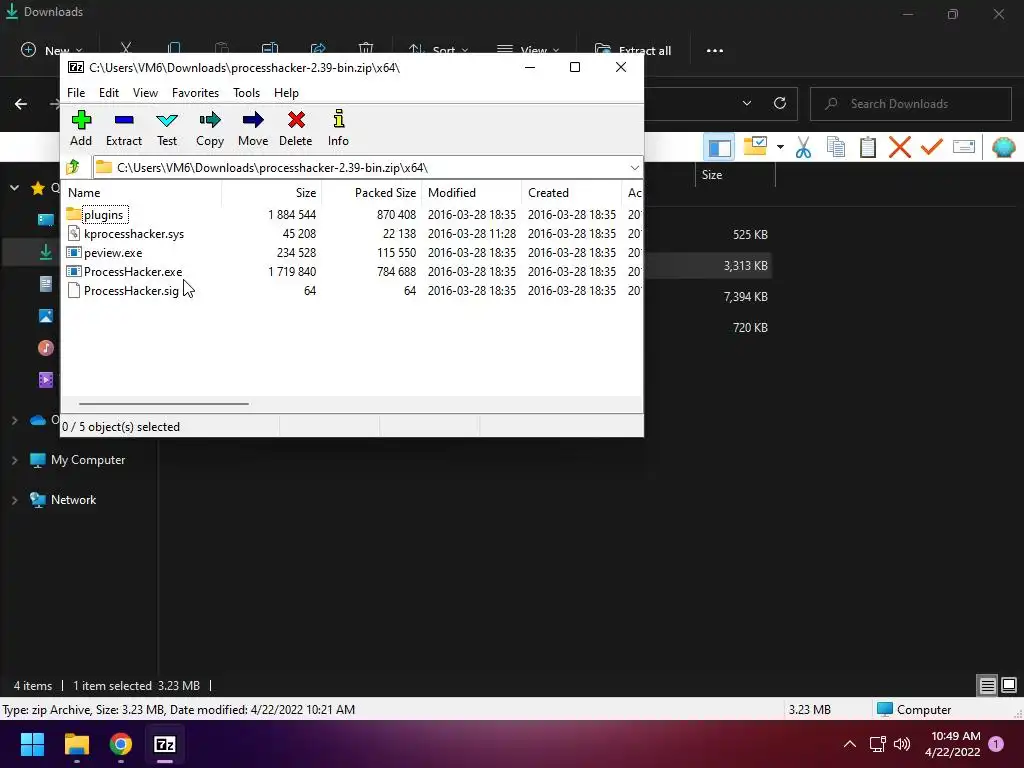Click the horizontal scrollbar in 7-Zip list
The width and height of the screenshot is (1024, 768).
coord(163,404)
